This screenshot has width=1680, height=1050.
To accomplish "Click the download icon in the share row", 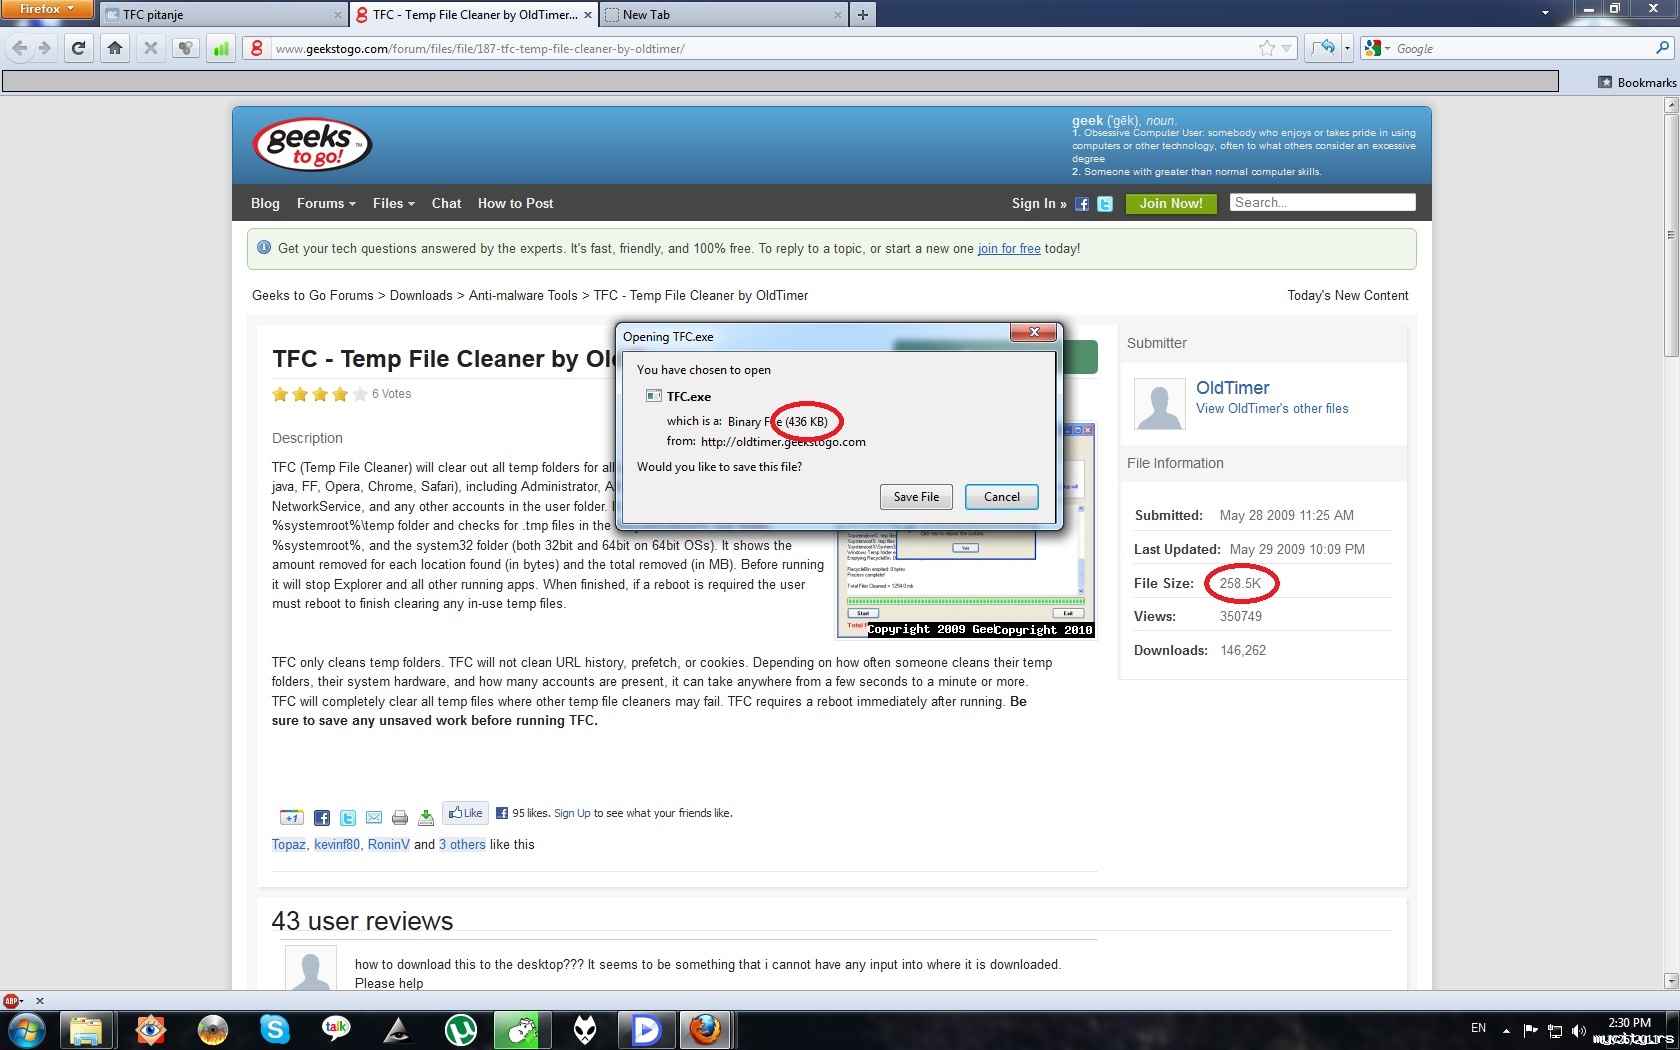I will (426, 818).
